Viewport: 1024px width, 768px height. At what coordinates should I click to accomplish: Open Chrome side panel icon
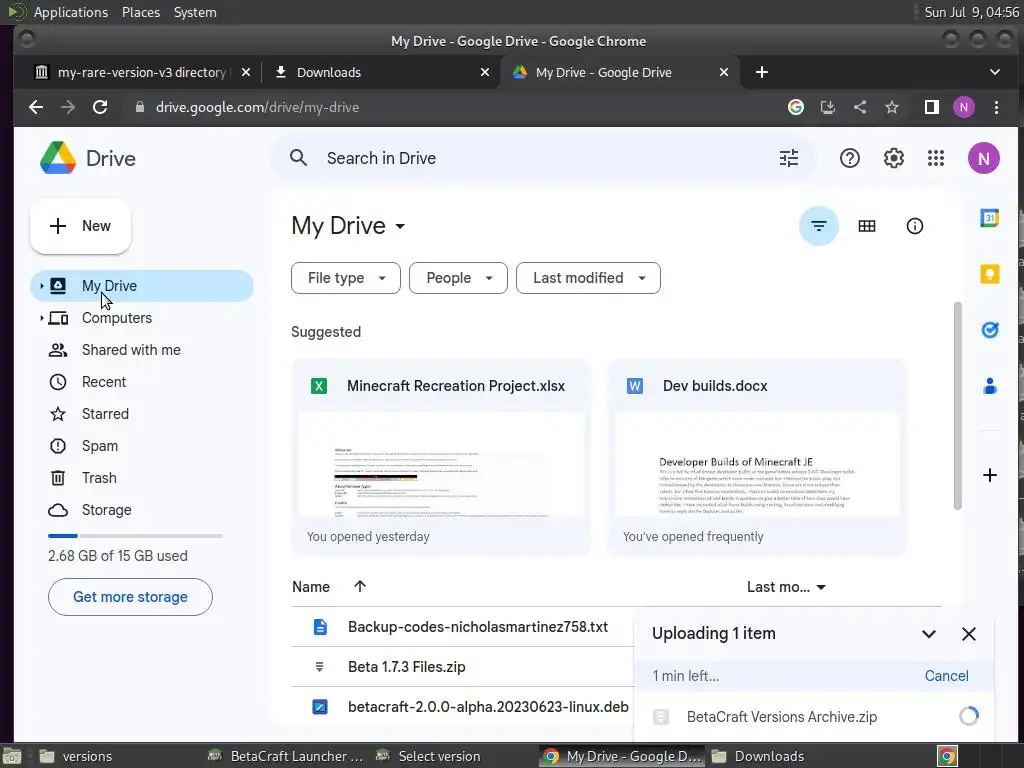[x=931, y=107]
